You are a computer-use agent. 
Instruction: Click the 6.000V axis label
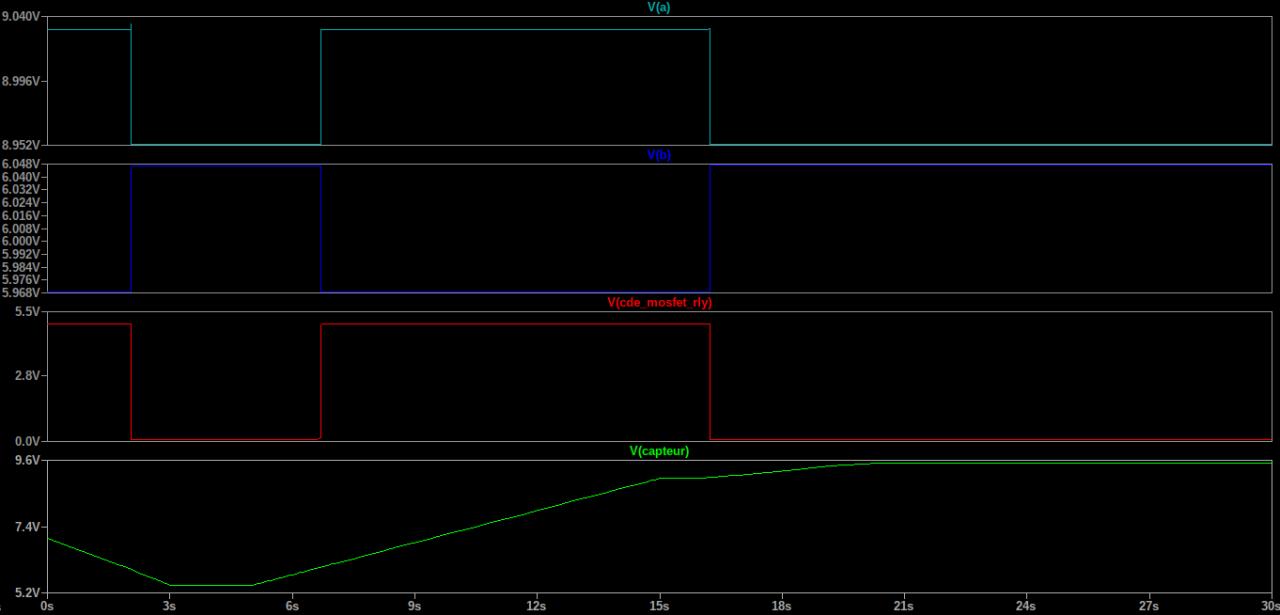pyautogui.click(x=20, y=241)
